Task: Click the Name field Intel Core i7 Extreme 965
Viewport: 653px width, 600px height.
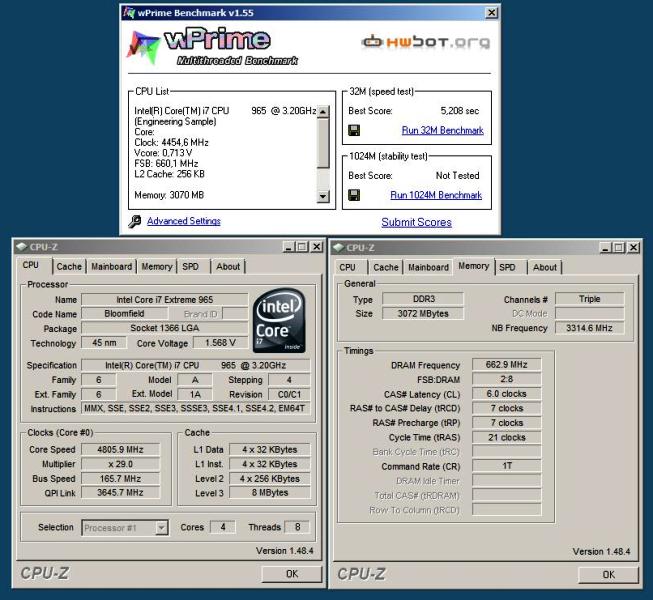Action: pos(164,300)
